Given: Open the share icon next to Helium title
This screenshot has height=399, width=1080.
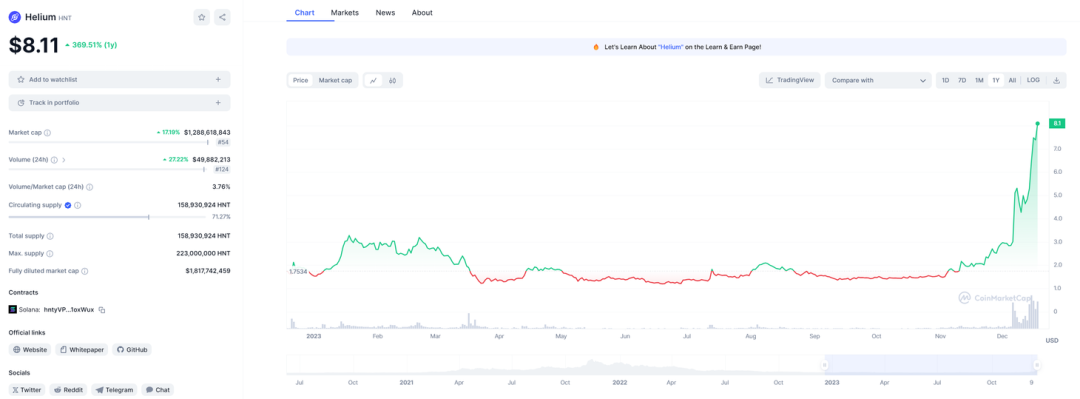Looking at the screenshot, I should pos(222,17).
